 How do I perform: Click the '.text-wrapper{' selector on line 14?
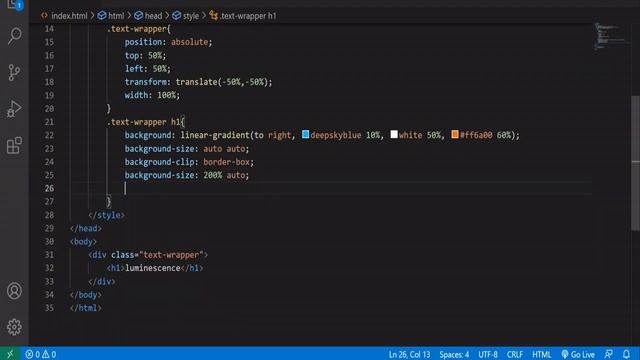pyautogui.click(x=138, y=29)
